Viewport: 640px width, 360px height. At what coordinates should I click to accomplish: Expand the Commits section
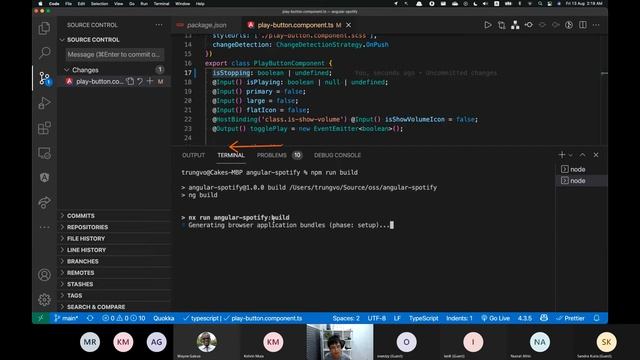pos(80,216)
